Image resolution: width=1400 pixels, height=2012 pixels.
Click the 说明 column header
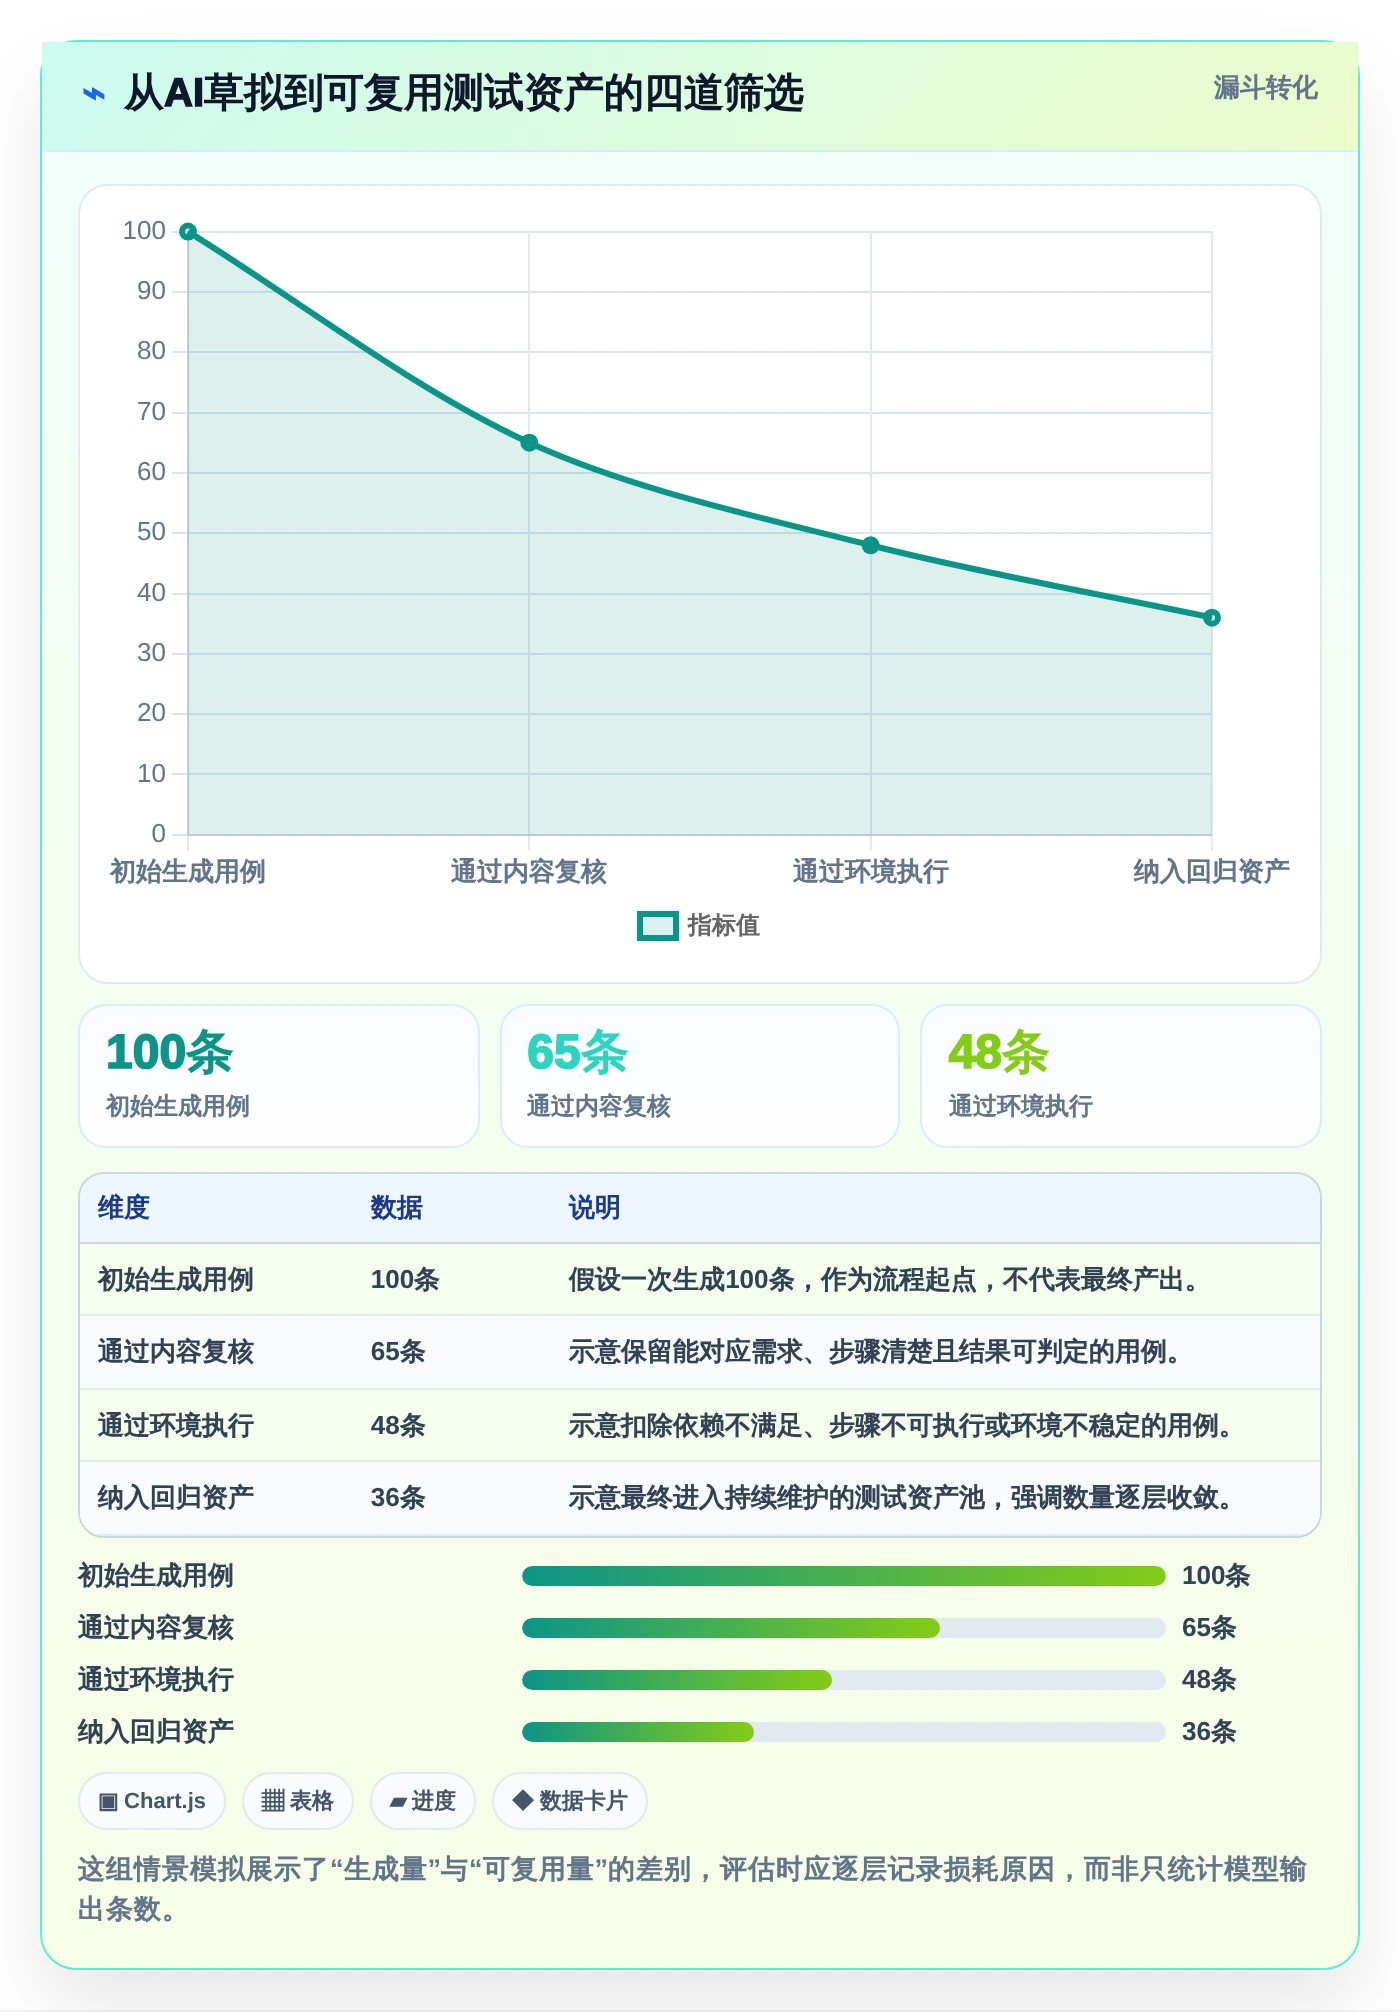click(x=595, y=1208)
